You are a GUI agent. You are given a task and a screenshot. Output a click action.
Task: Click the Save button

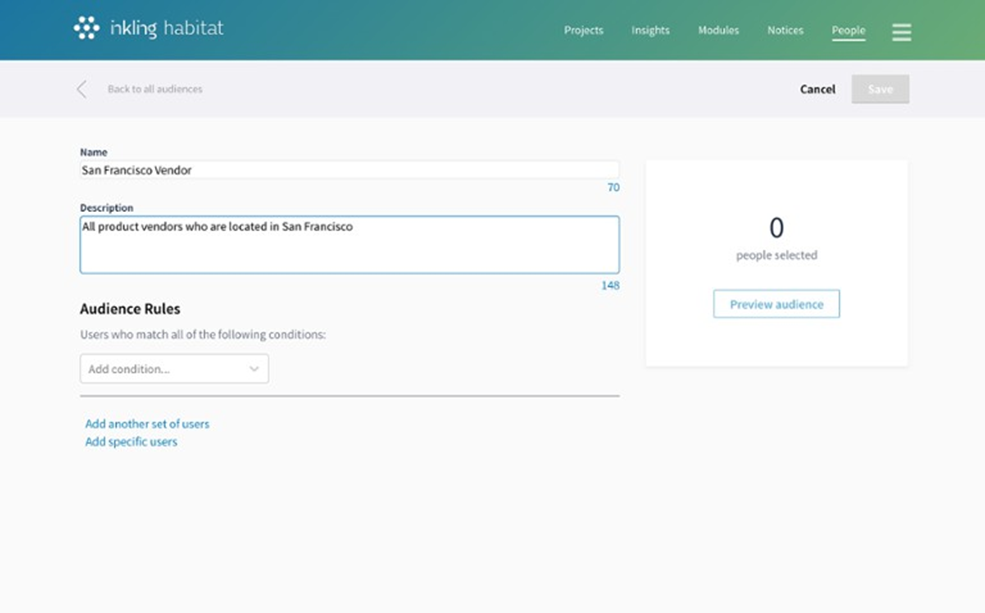(x=880, y=89)
